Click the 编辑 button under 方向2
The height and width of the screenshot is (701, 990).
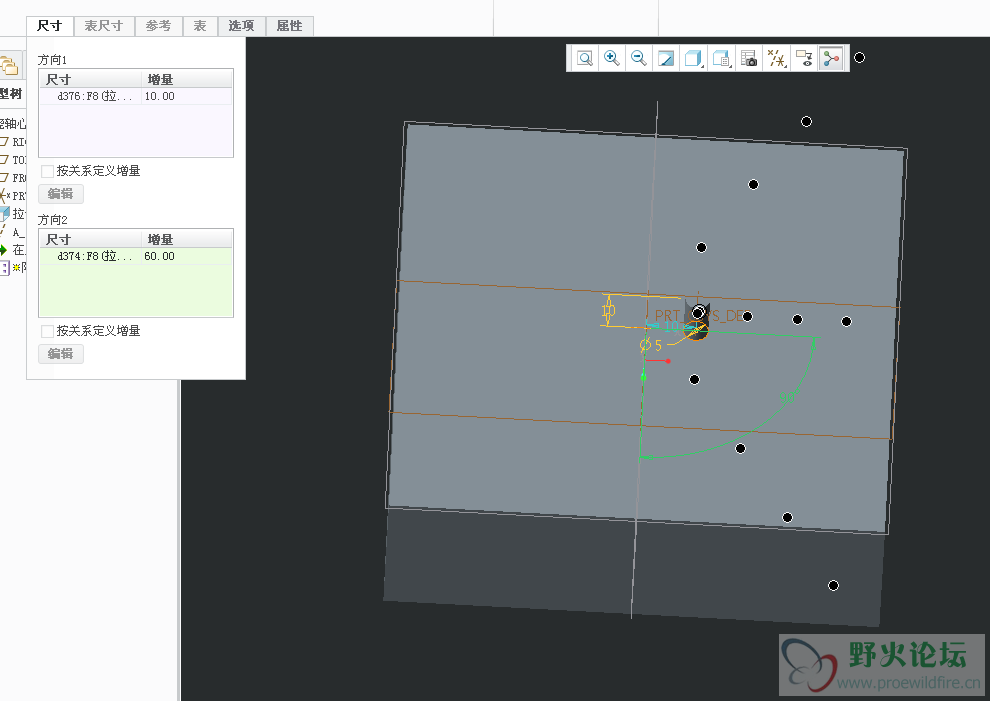point(61,354)
